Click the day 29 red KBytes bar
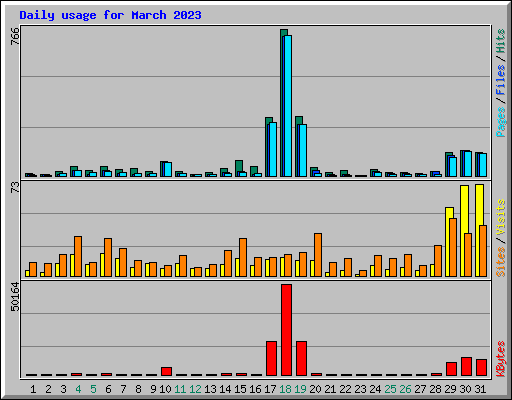Image resolution: width=512 pixels, height=400 pixels. (x=451, y=369)
